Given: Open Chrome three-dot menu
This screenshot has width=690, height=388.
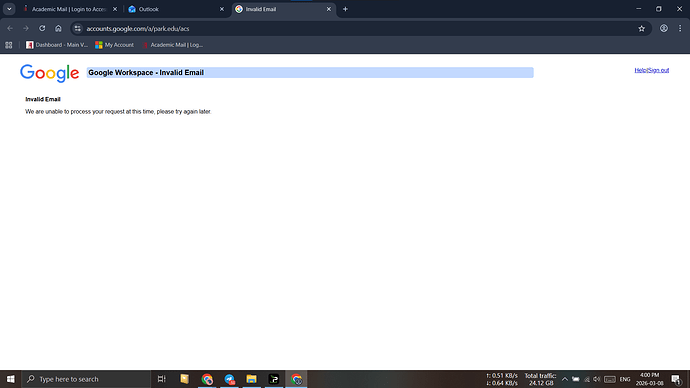Looking at the screenshot, I should [x=680, y=28].
